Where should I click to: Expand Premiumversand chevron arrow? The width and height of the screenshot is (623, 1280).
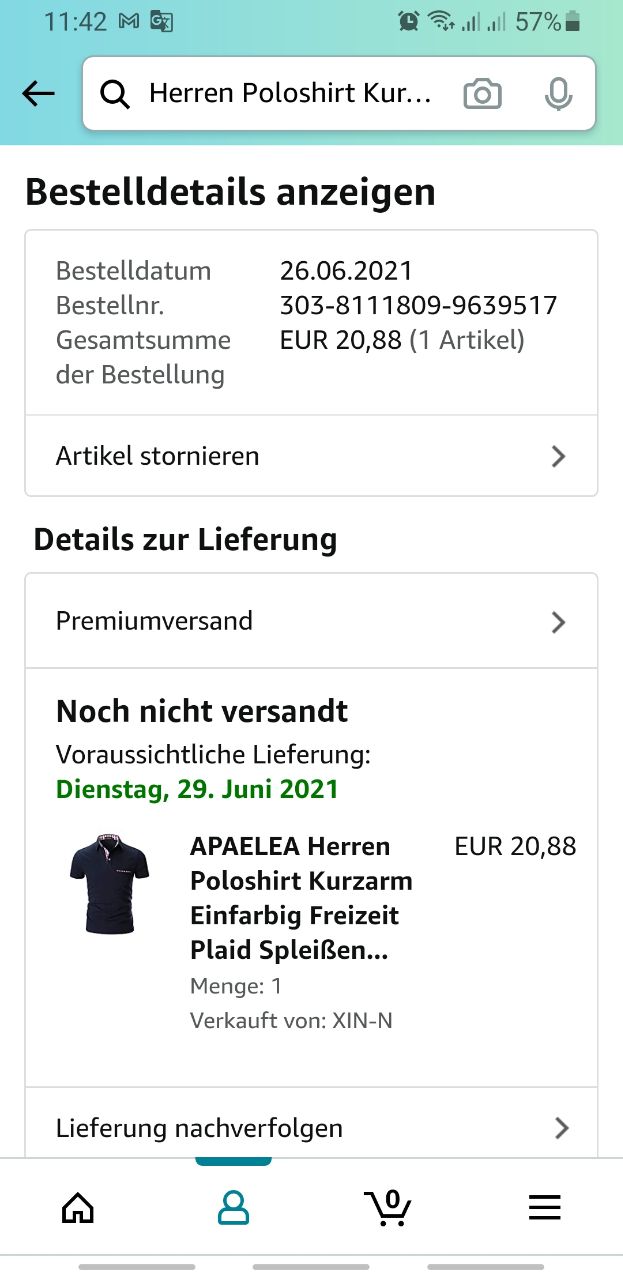click(x=558, y=621)
